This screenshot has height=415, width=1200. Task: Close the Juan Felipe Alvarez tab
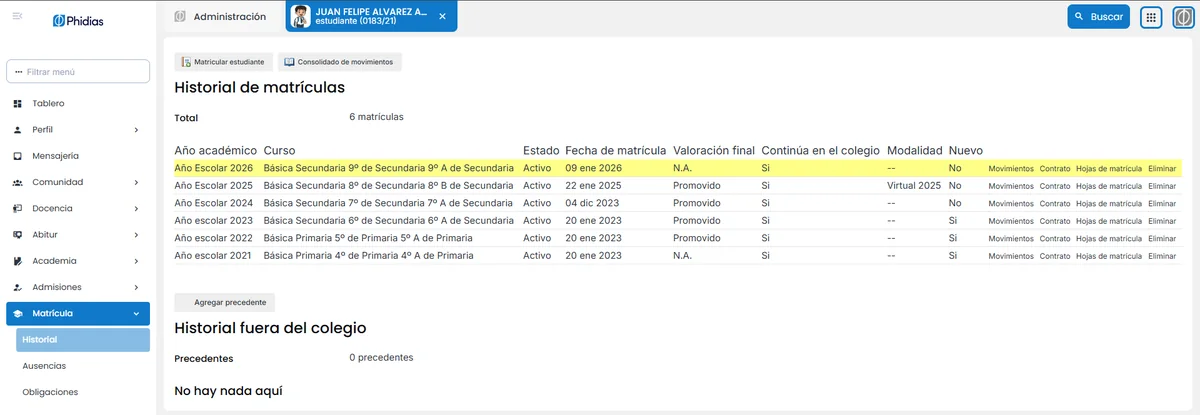tap(443, 17)
